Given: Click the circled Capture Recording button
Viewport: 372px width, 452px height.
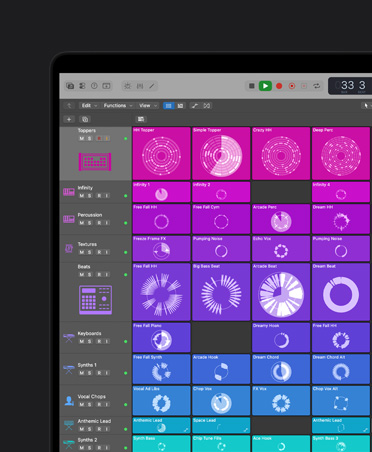Looking at the screenshot, I should (292, 86).
